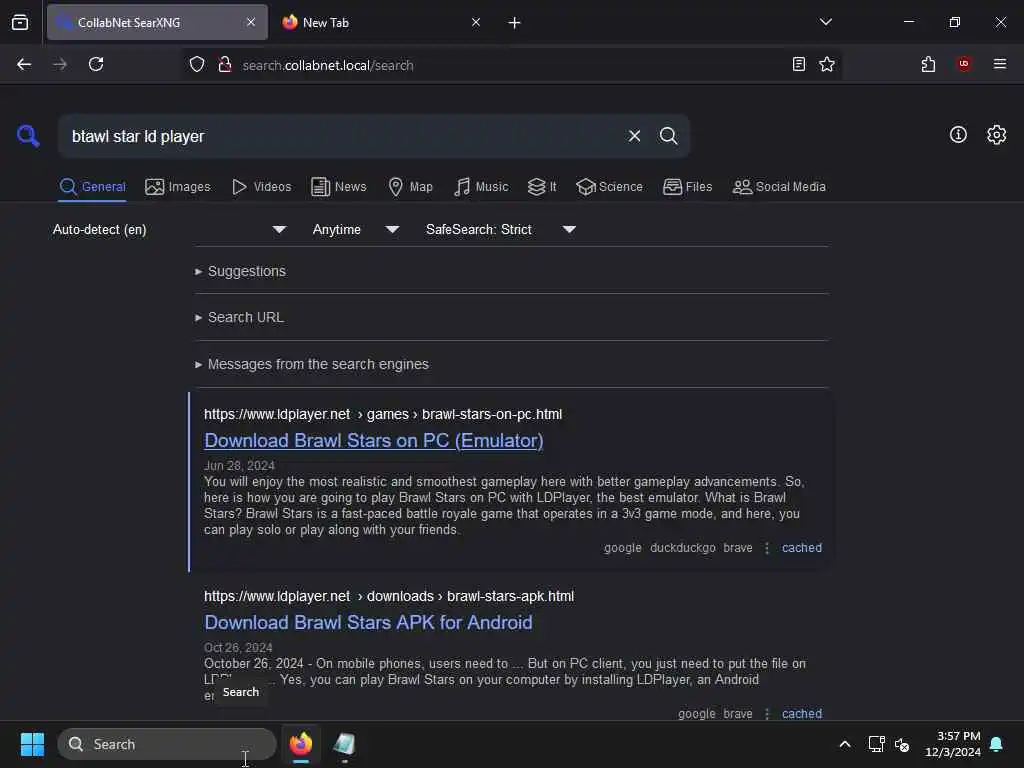Reload the current page
Viewport: 1024px width, 768px height.
96,64
